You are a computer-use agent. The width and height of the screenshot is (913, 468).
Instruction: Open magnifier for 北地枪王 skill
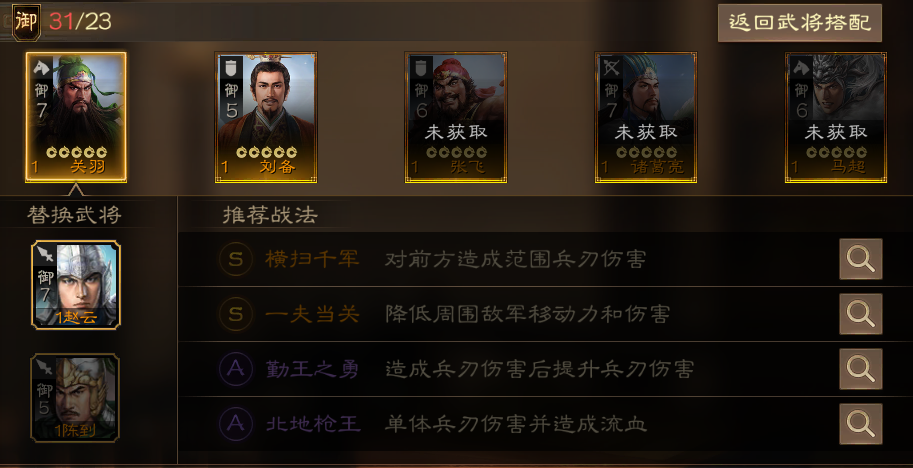pos(861,424)
